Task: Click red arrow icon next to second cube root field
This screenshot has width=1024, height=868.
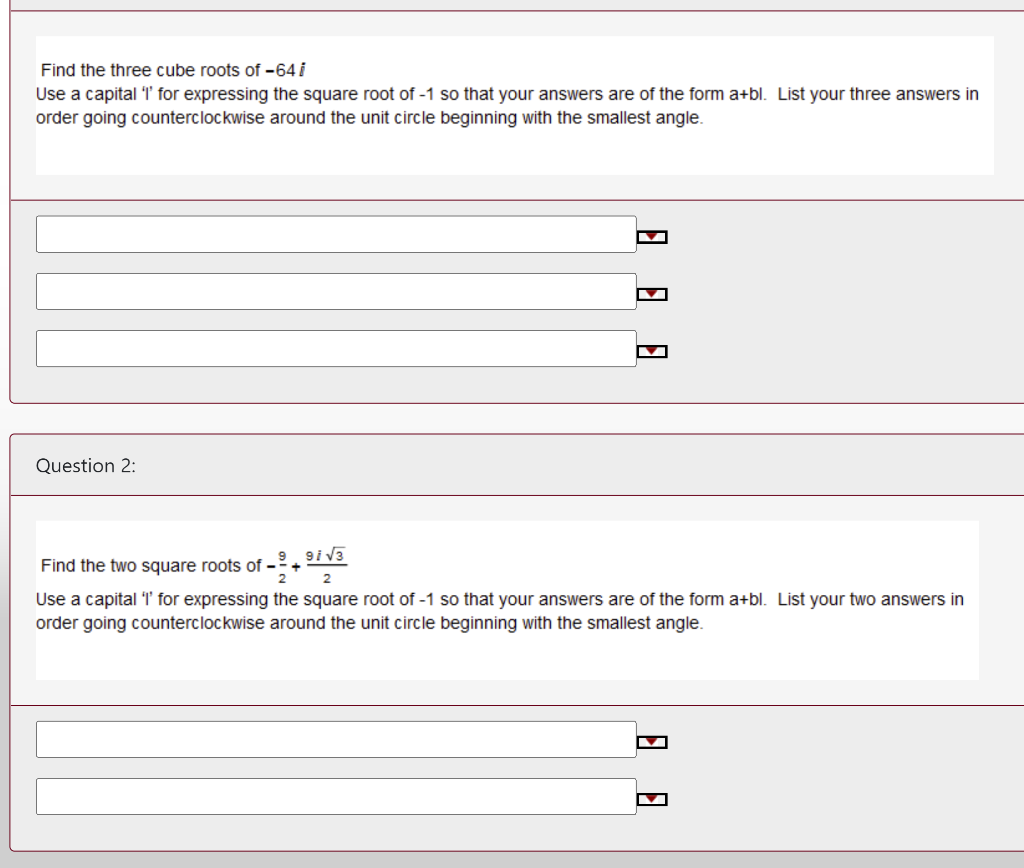Action: click(652, 294)
